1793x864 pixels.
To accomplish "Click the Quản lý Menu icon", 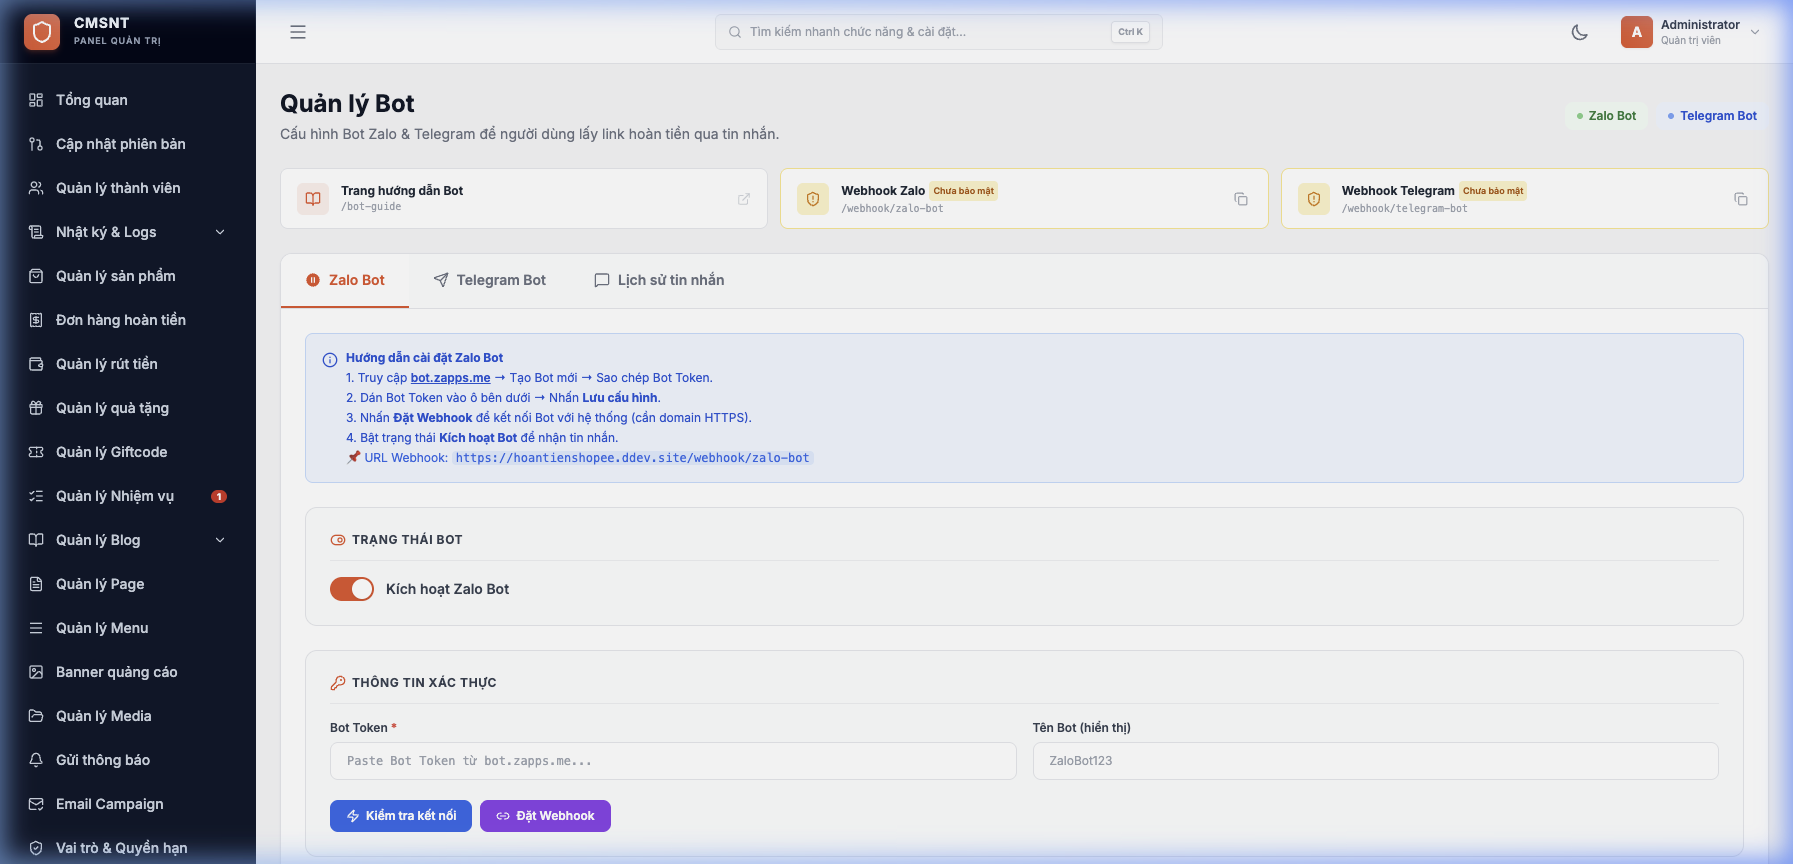I will point(36,628).
